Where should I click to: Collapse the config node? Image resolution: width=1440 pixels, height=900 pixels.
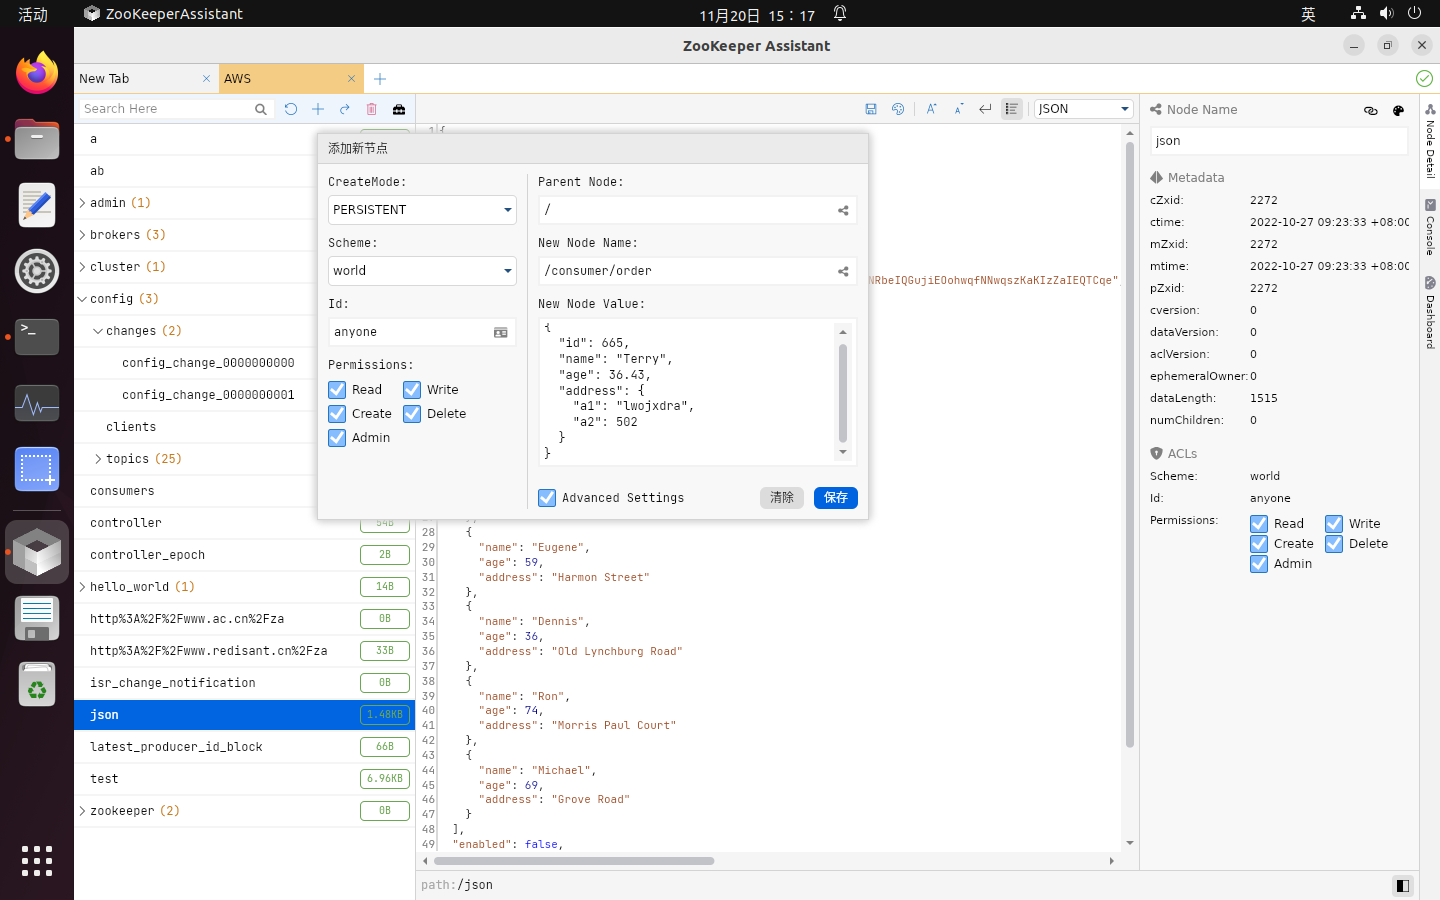pyautogui.click(x=83, y=299)
